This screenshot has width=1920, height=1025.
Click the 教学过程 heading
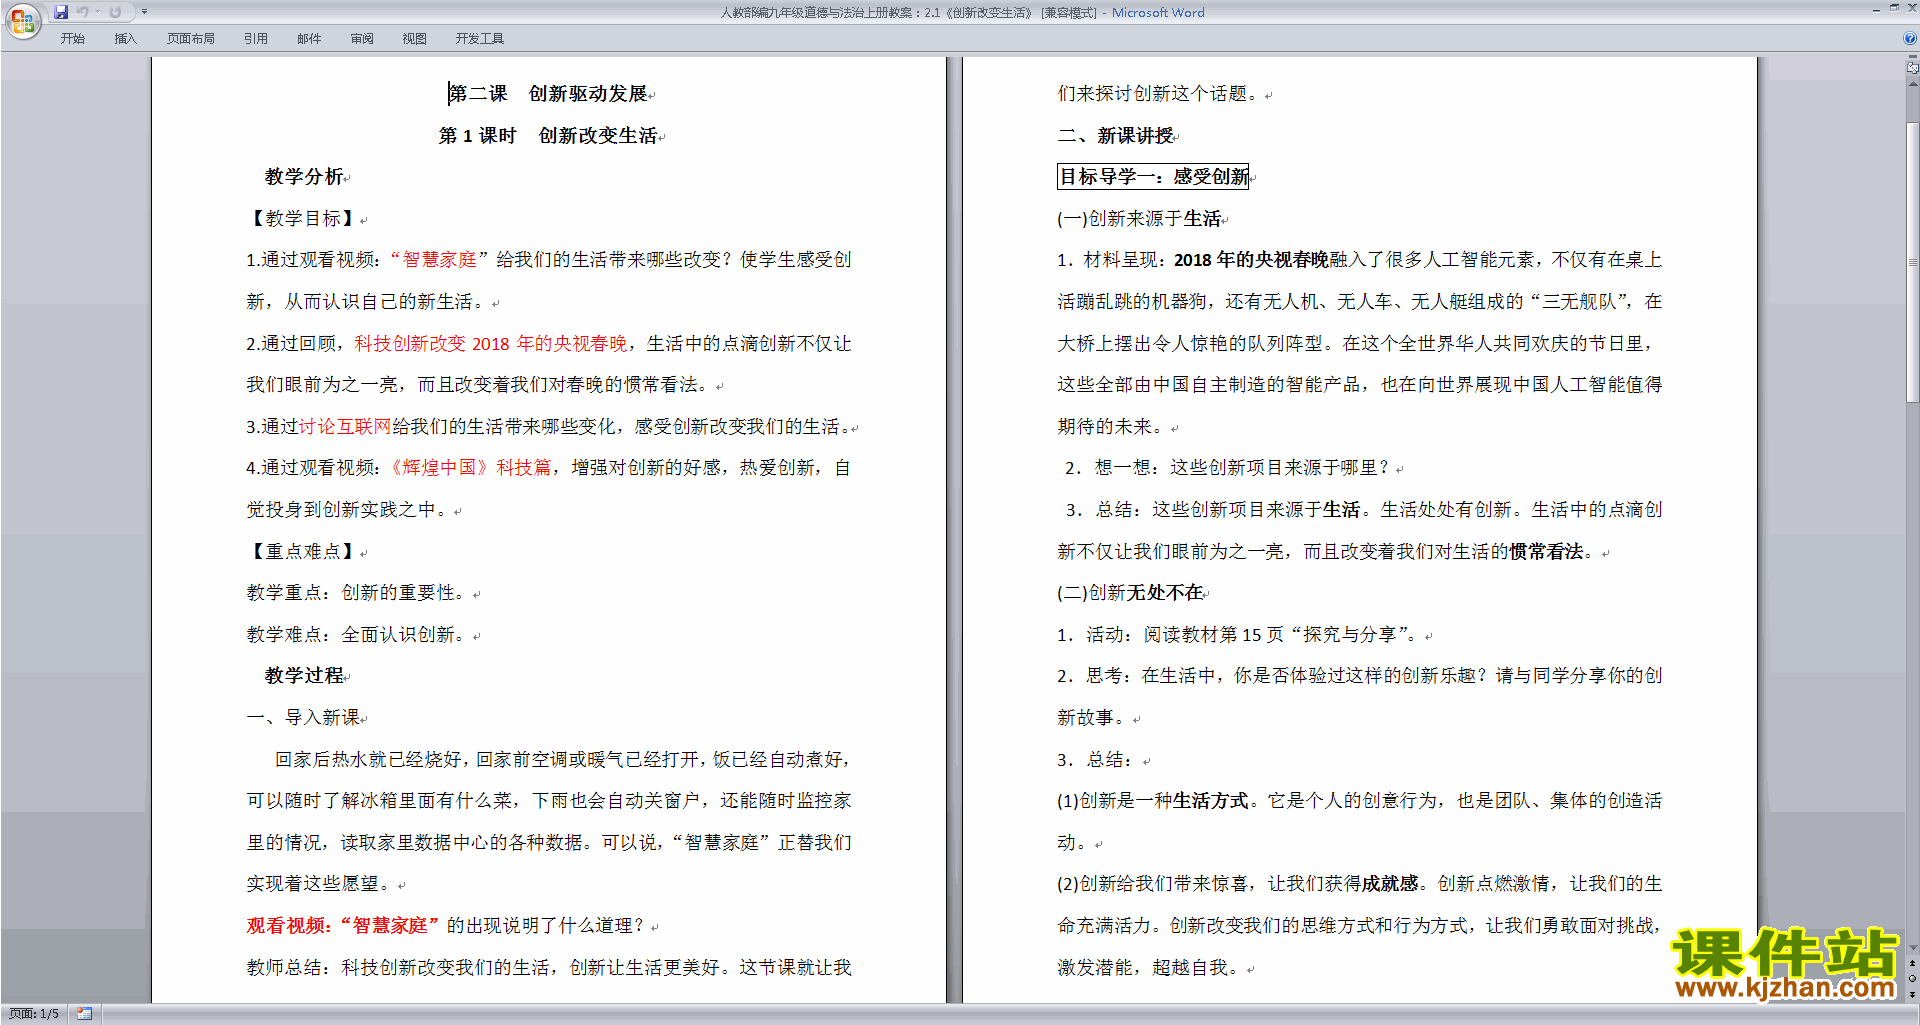click(304, 676)
